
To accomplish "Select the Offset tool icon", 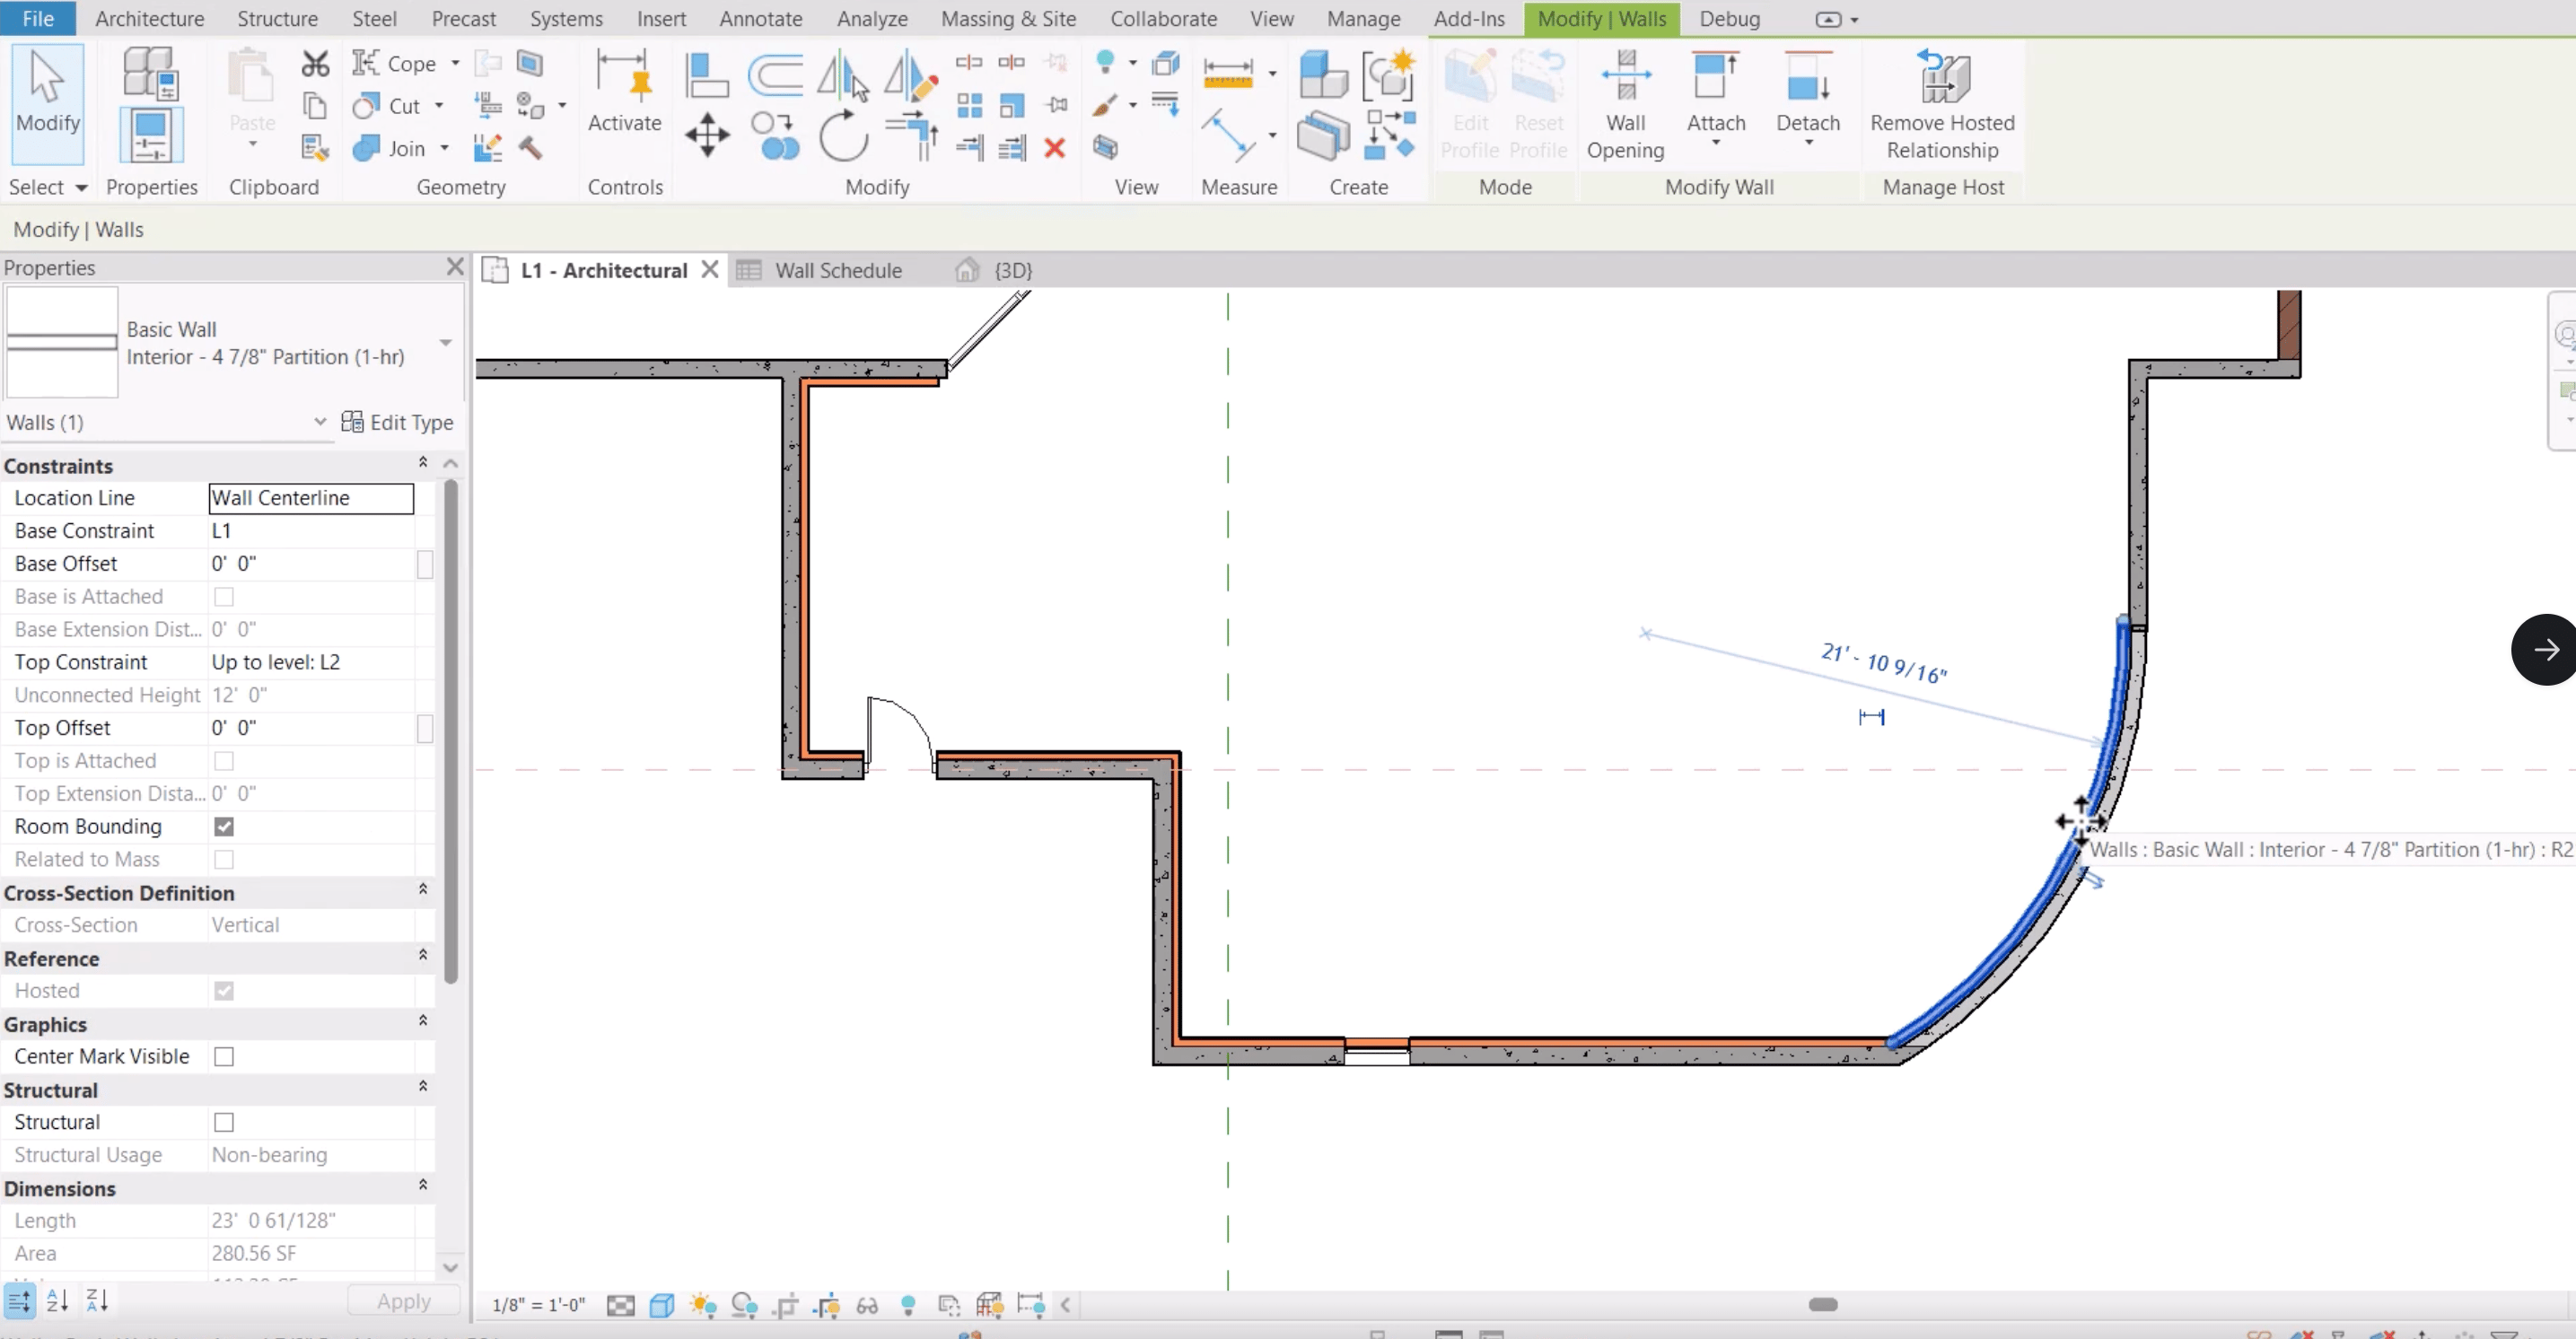I will point(775,75).
